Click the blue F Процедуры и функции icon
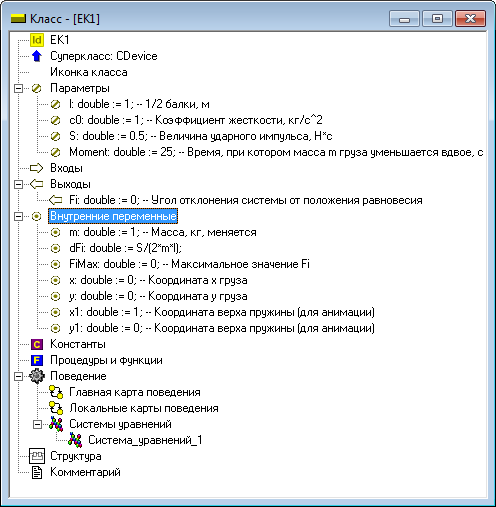 [37, 360]
